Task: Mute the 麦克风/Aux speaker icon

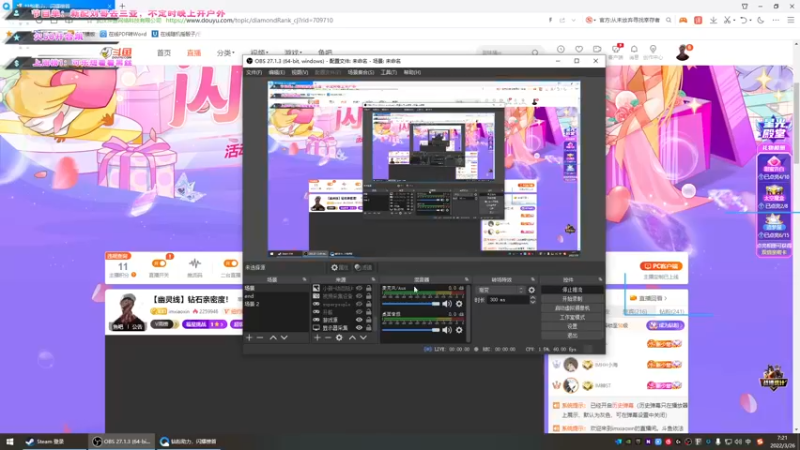Action: [447, 304]
